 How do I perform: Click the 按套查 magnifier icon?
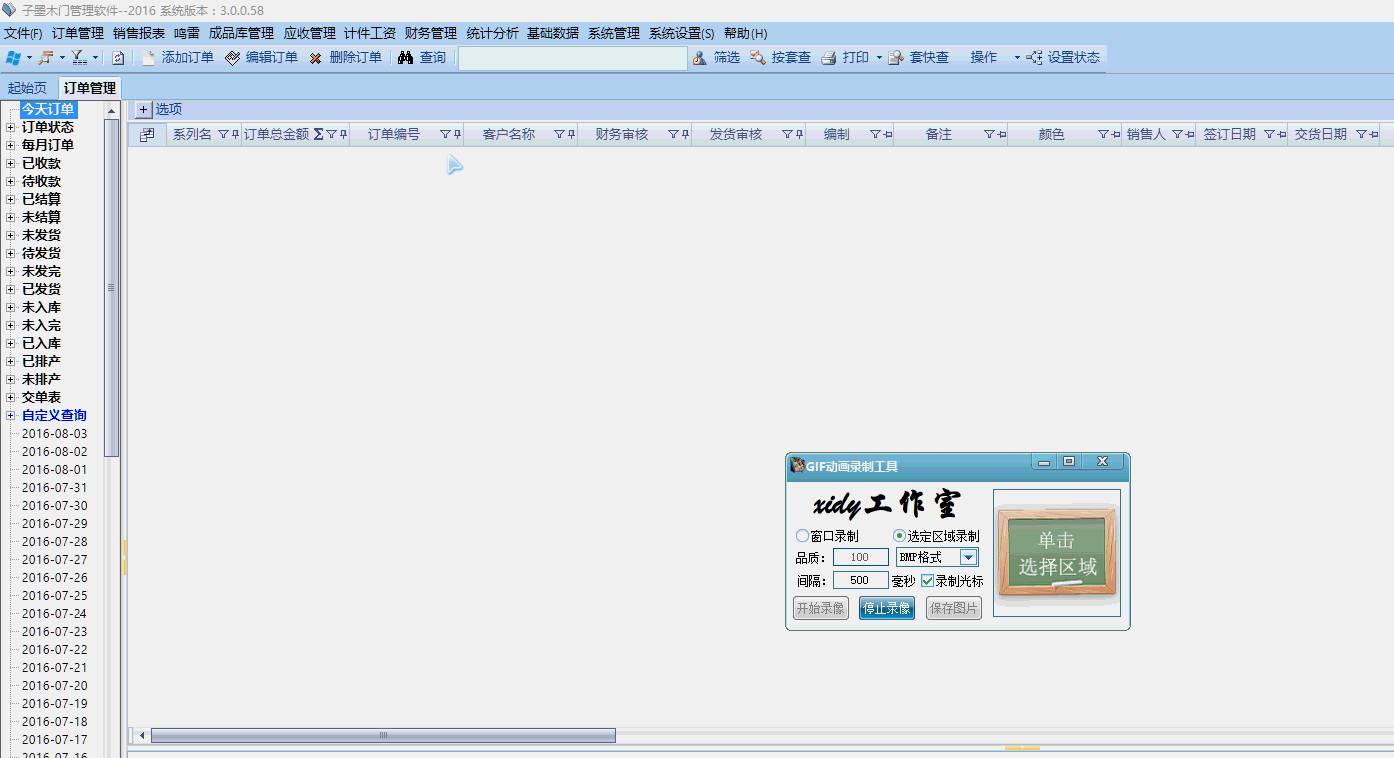[x=758, y=58]
